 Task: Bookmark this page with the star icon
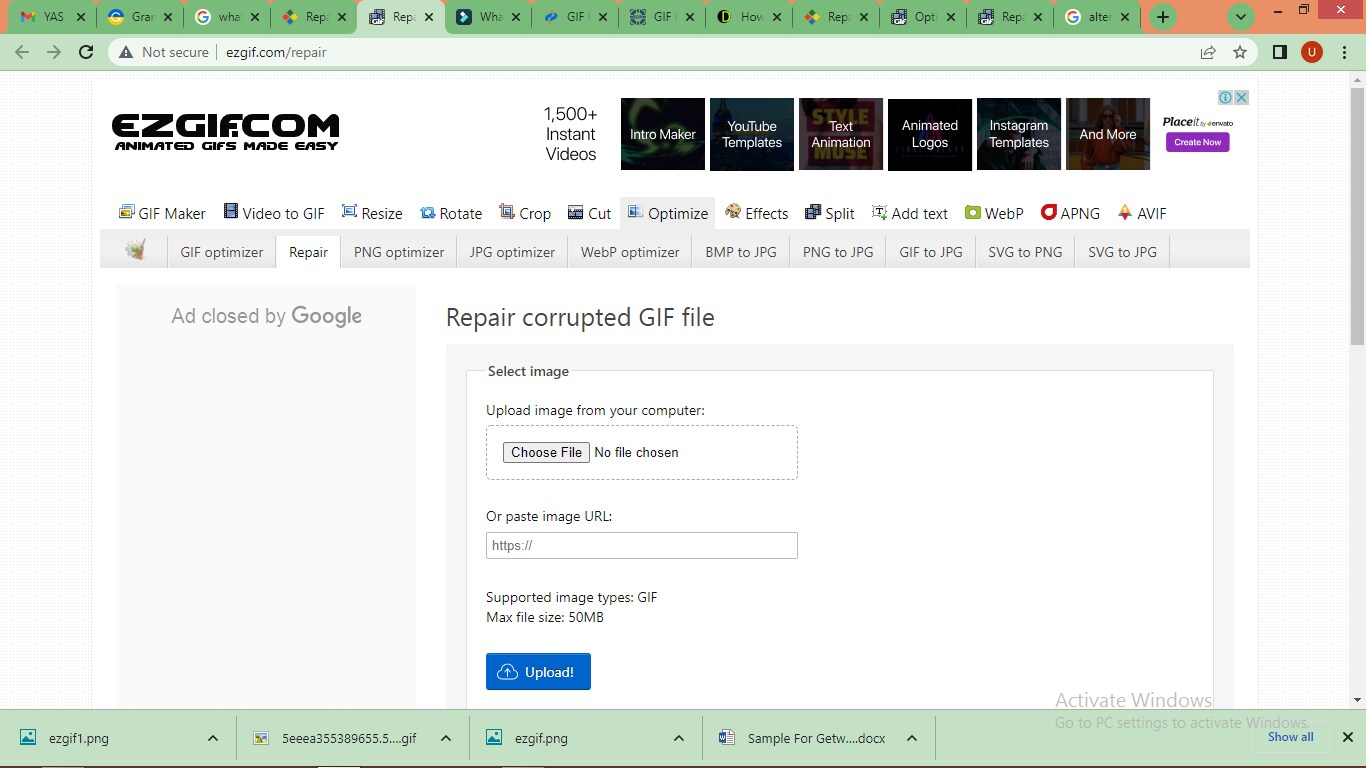(1240, 52)
